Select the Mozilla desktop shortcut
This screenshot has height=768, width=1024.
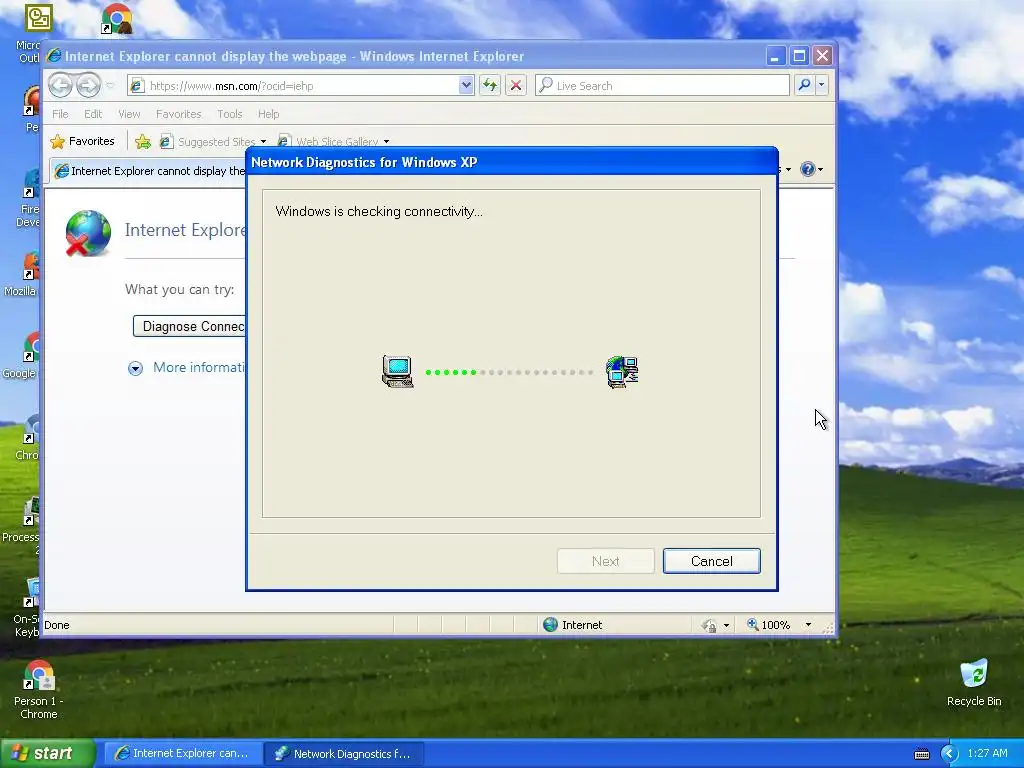pos(21,275)
